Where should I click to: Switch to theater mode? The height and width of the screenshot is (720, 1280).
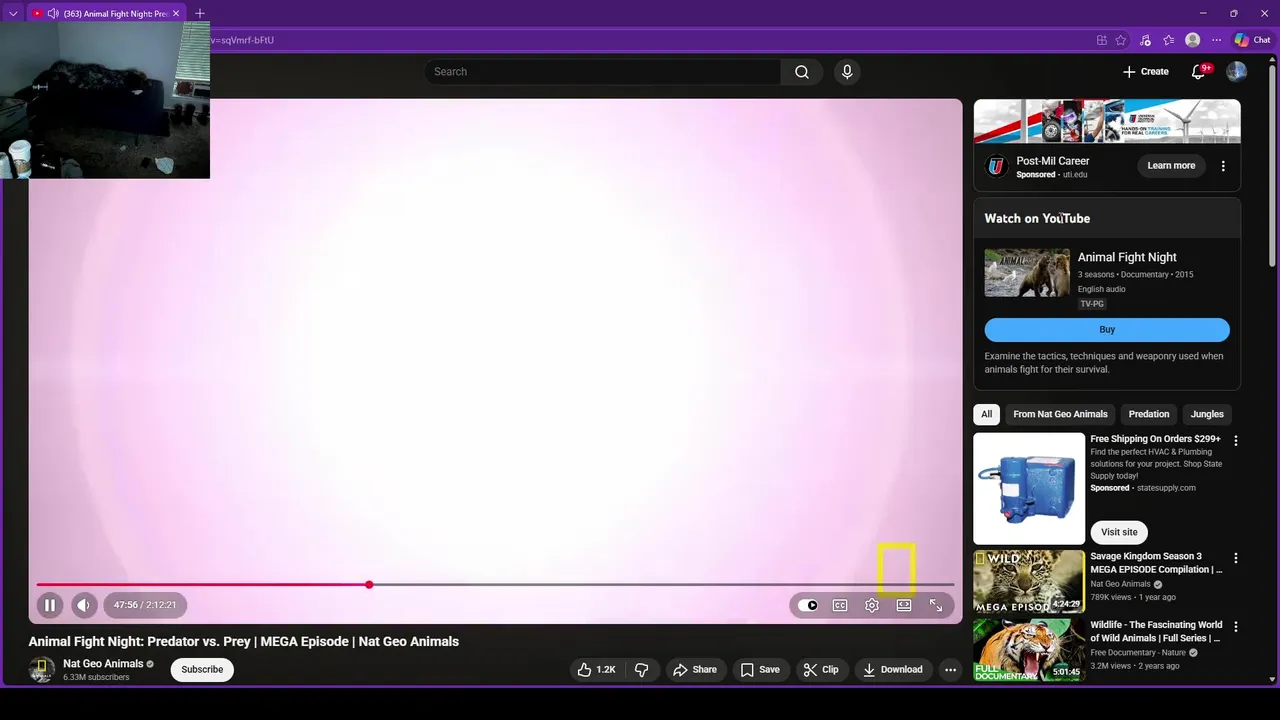click(x=904, y=605)
